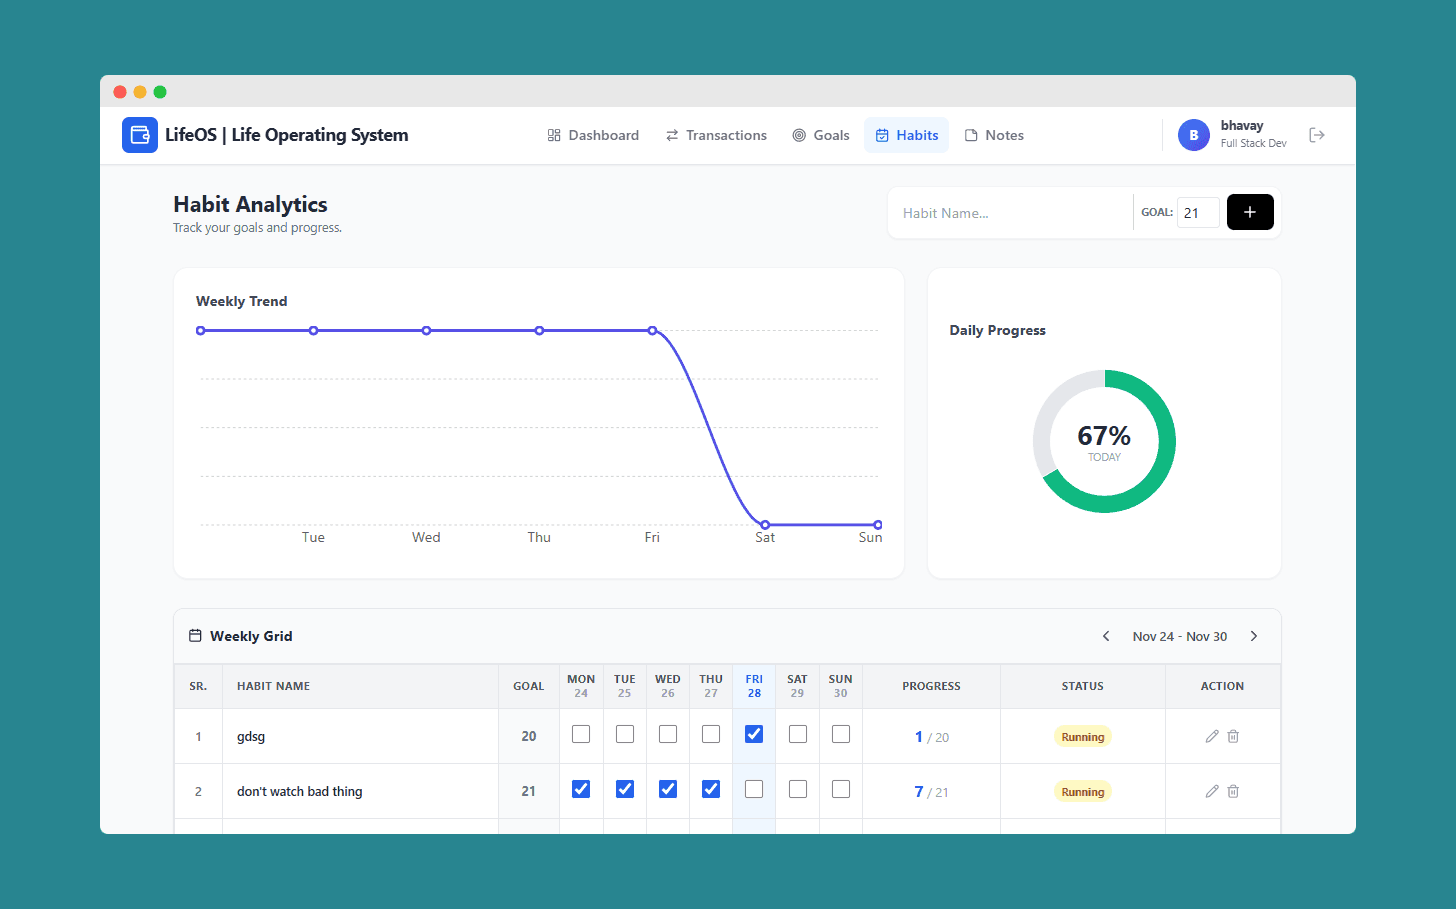Delete the gdsg habit with trash icon
The width and height of the screenshot is (1456, 909).
pos(1233,736)
